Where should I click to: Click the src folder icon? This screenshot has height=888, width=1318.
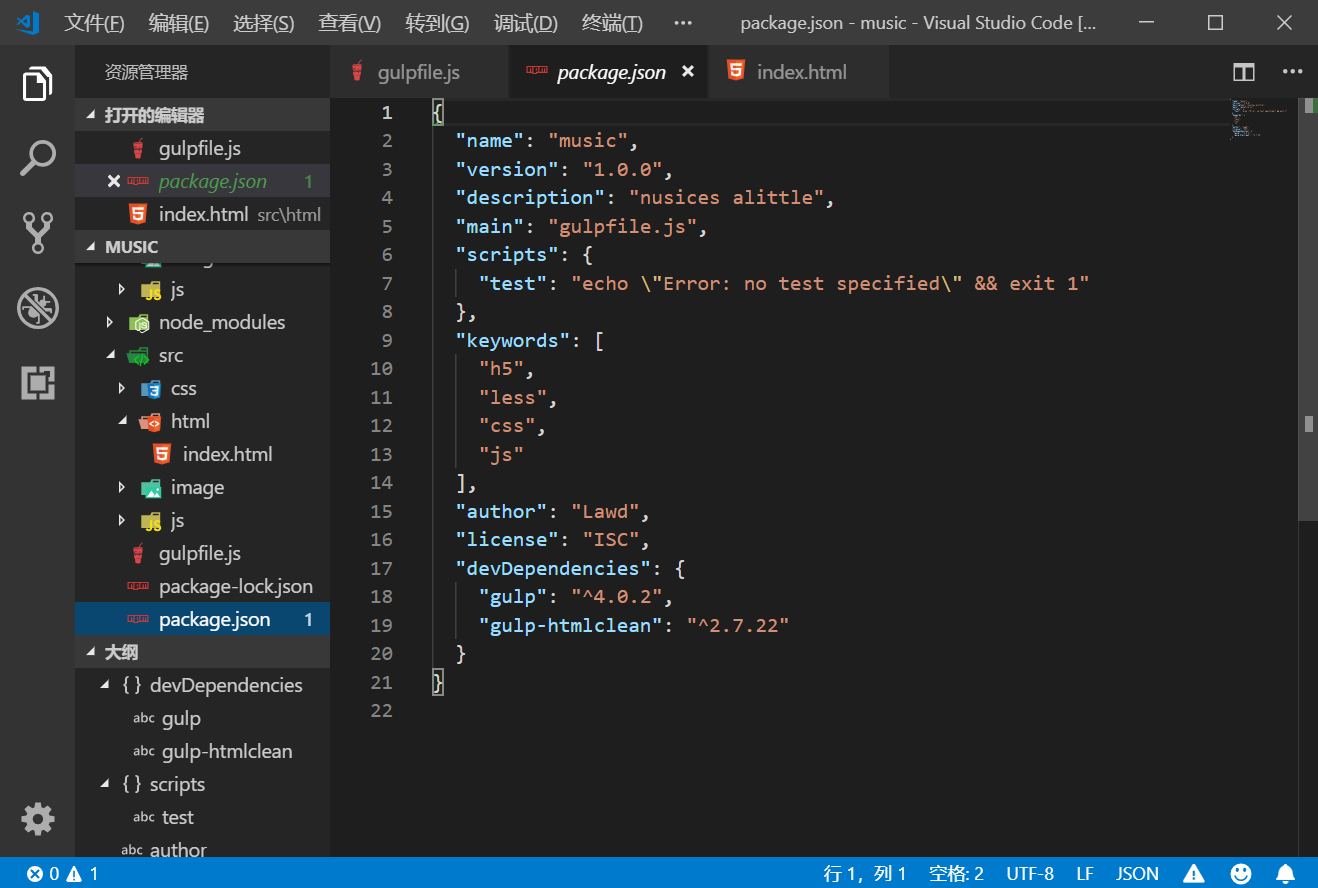(x=139, y=355)
